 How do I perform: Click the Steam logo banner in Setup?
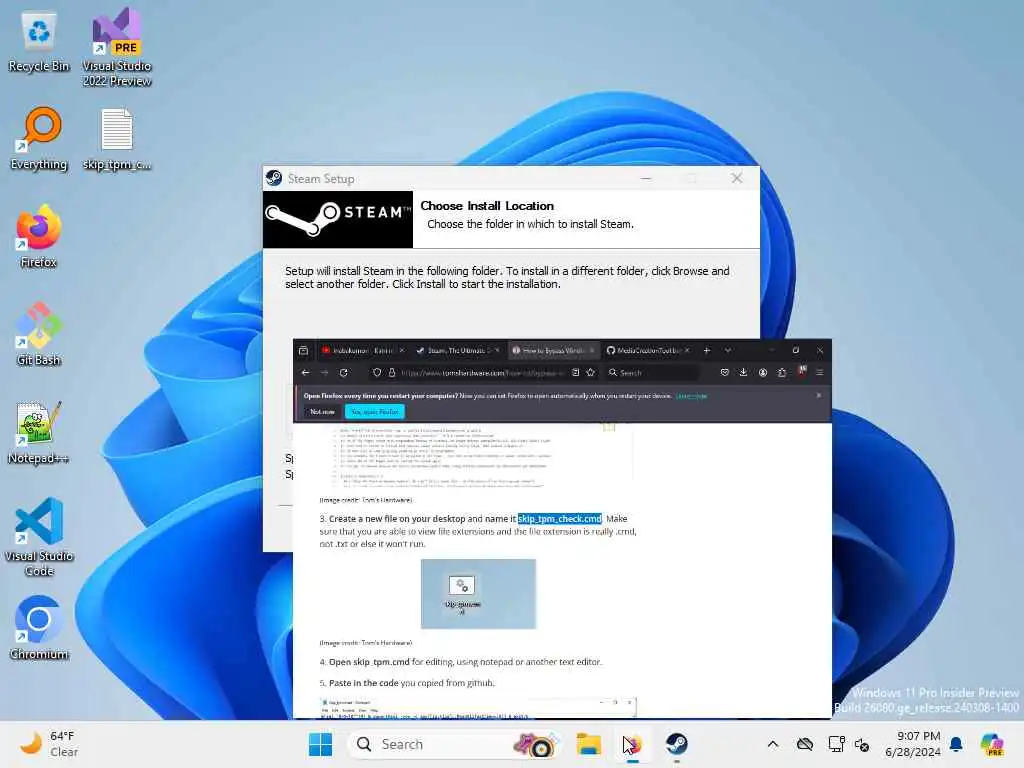click(338, 219)
